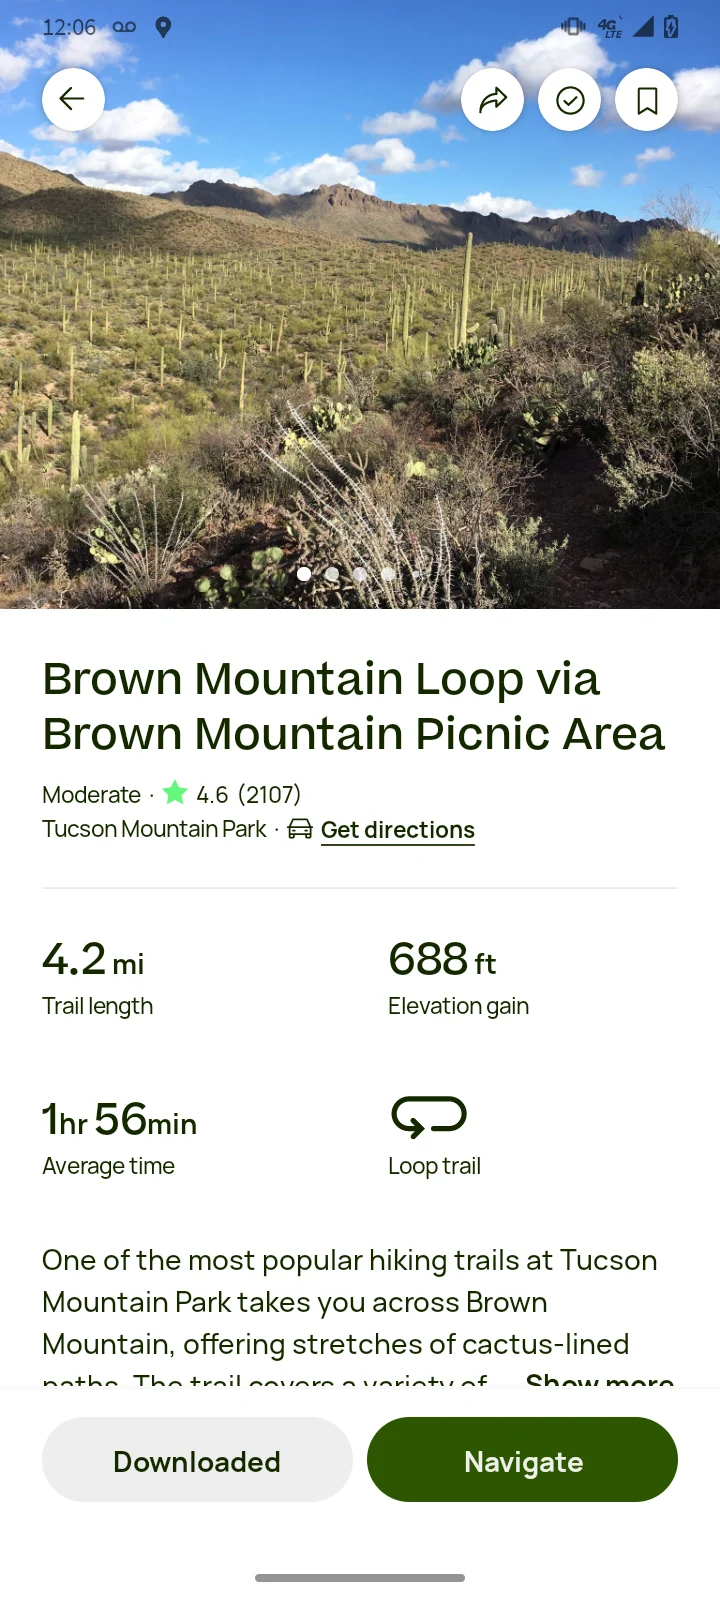Screen dimensions: 720x1600
Task: Click the car icon next to Get directions
Action: [299, 829]
